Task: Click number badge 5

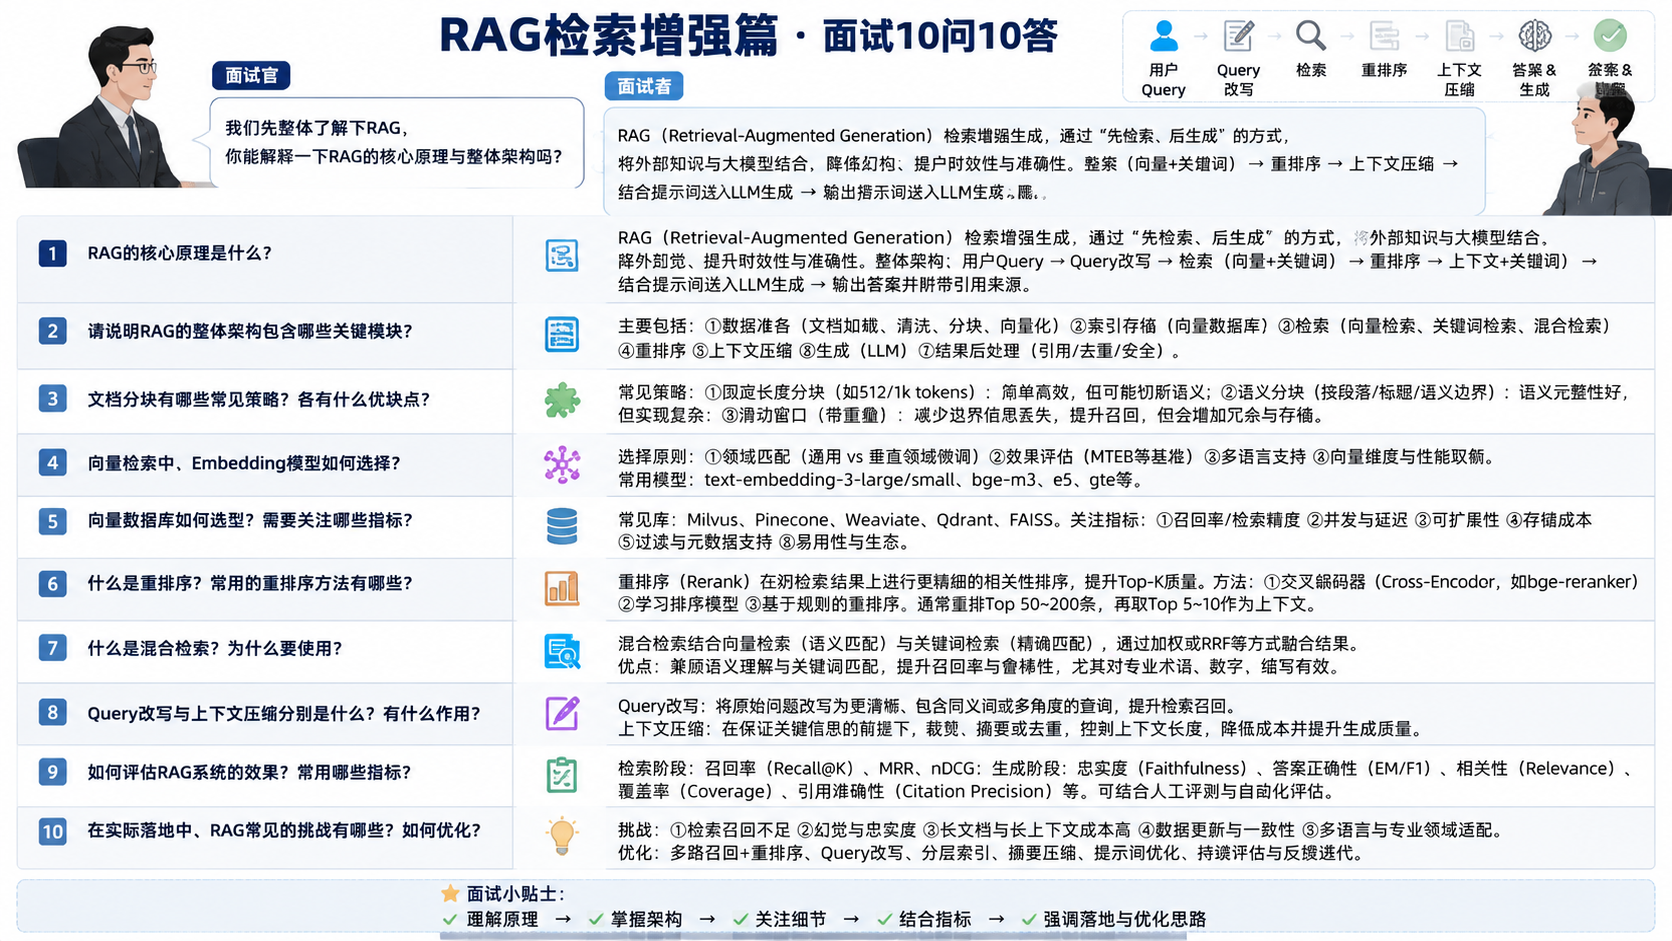Action: [53, 521]
